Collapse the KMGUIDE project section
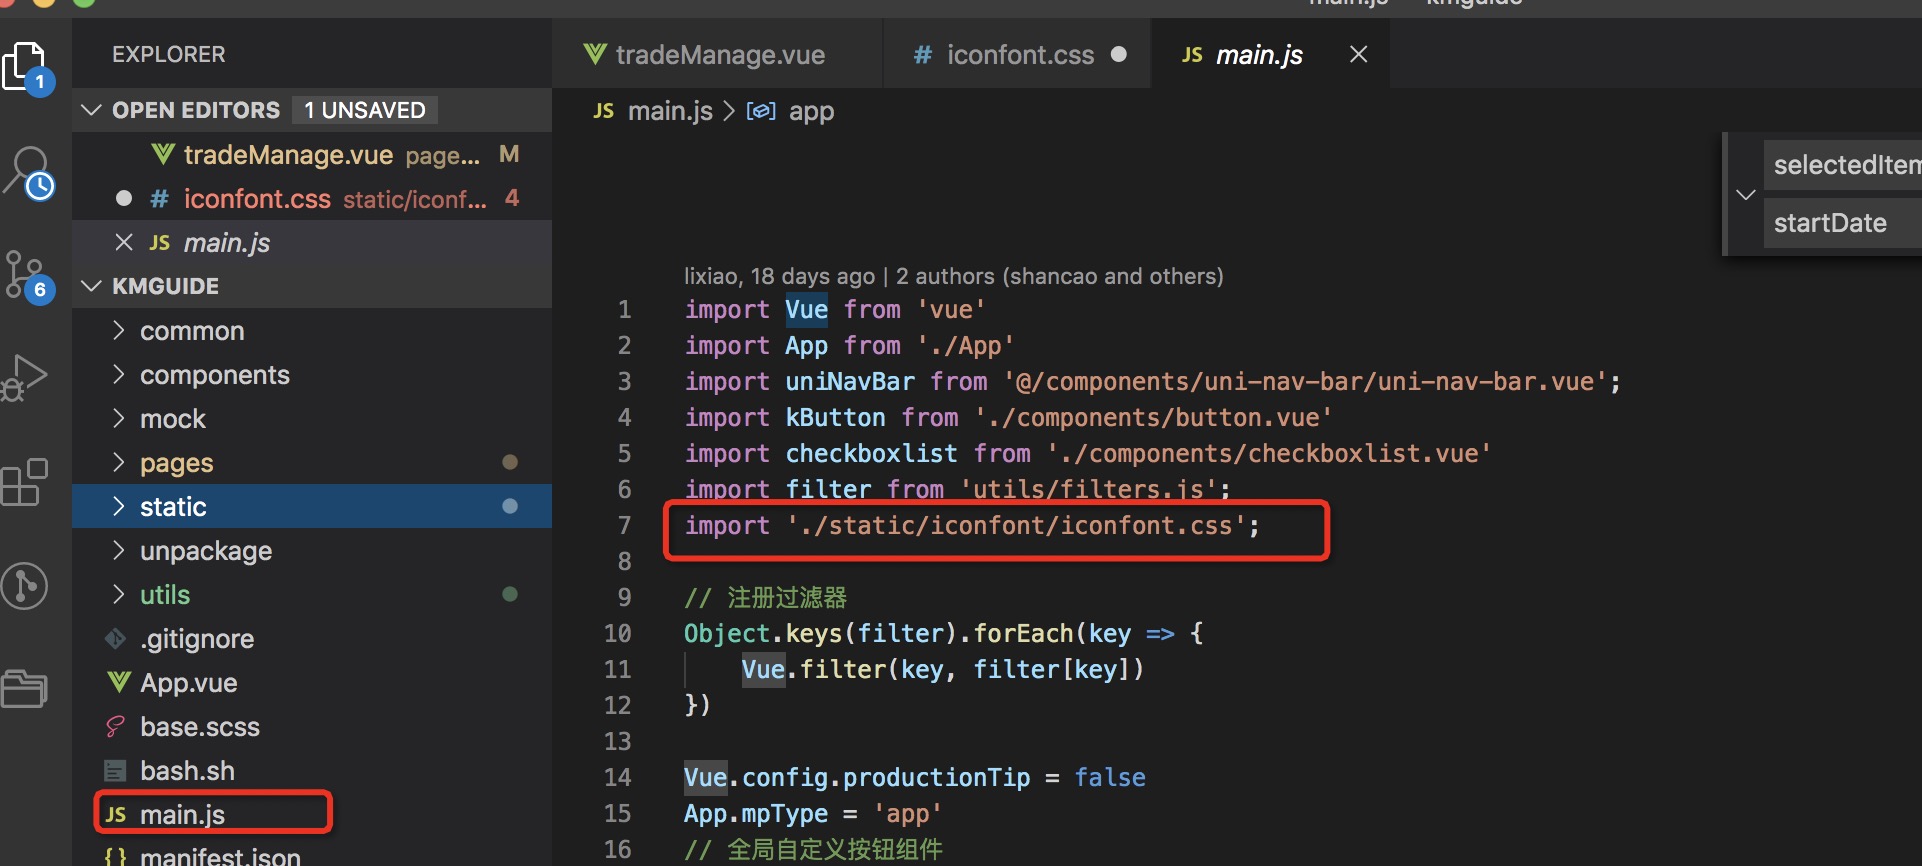 [x=92, y=286]
